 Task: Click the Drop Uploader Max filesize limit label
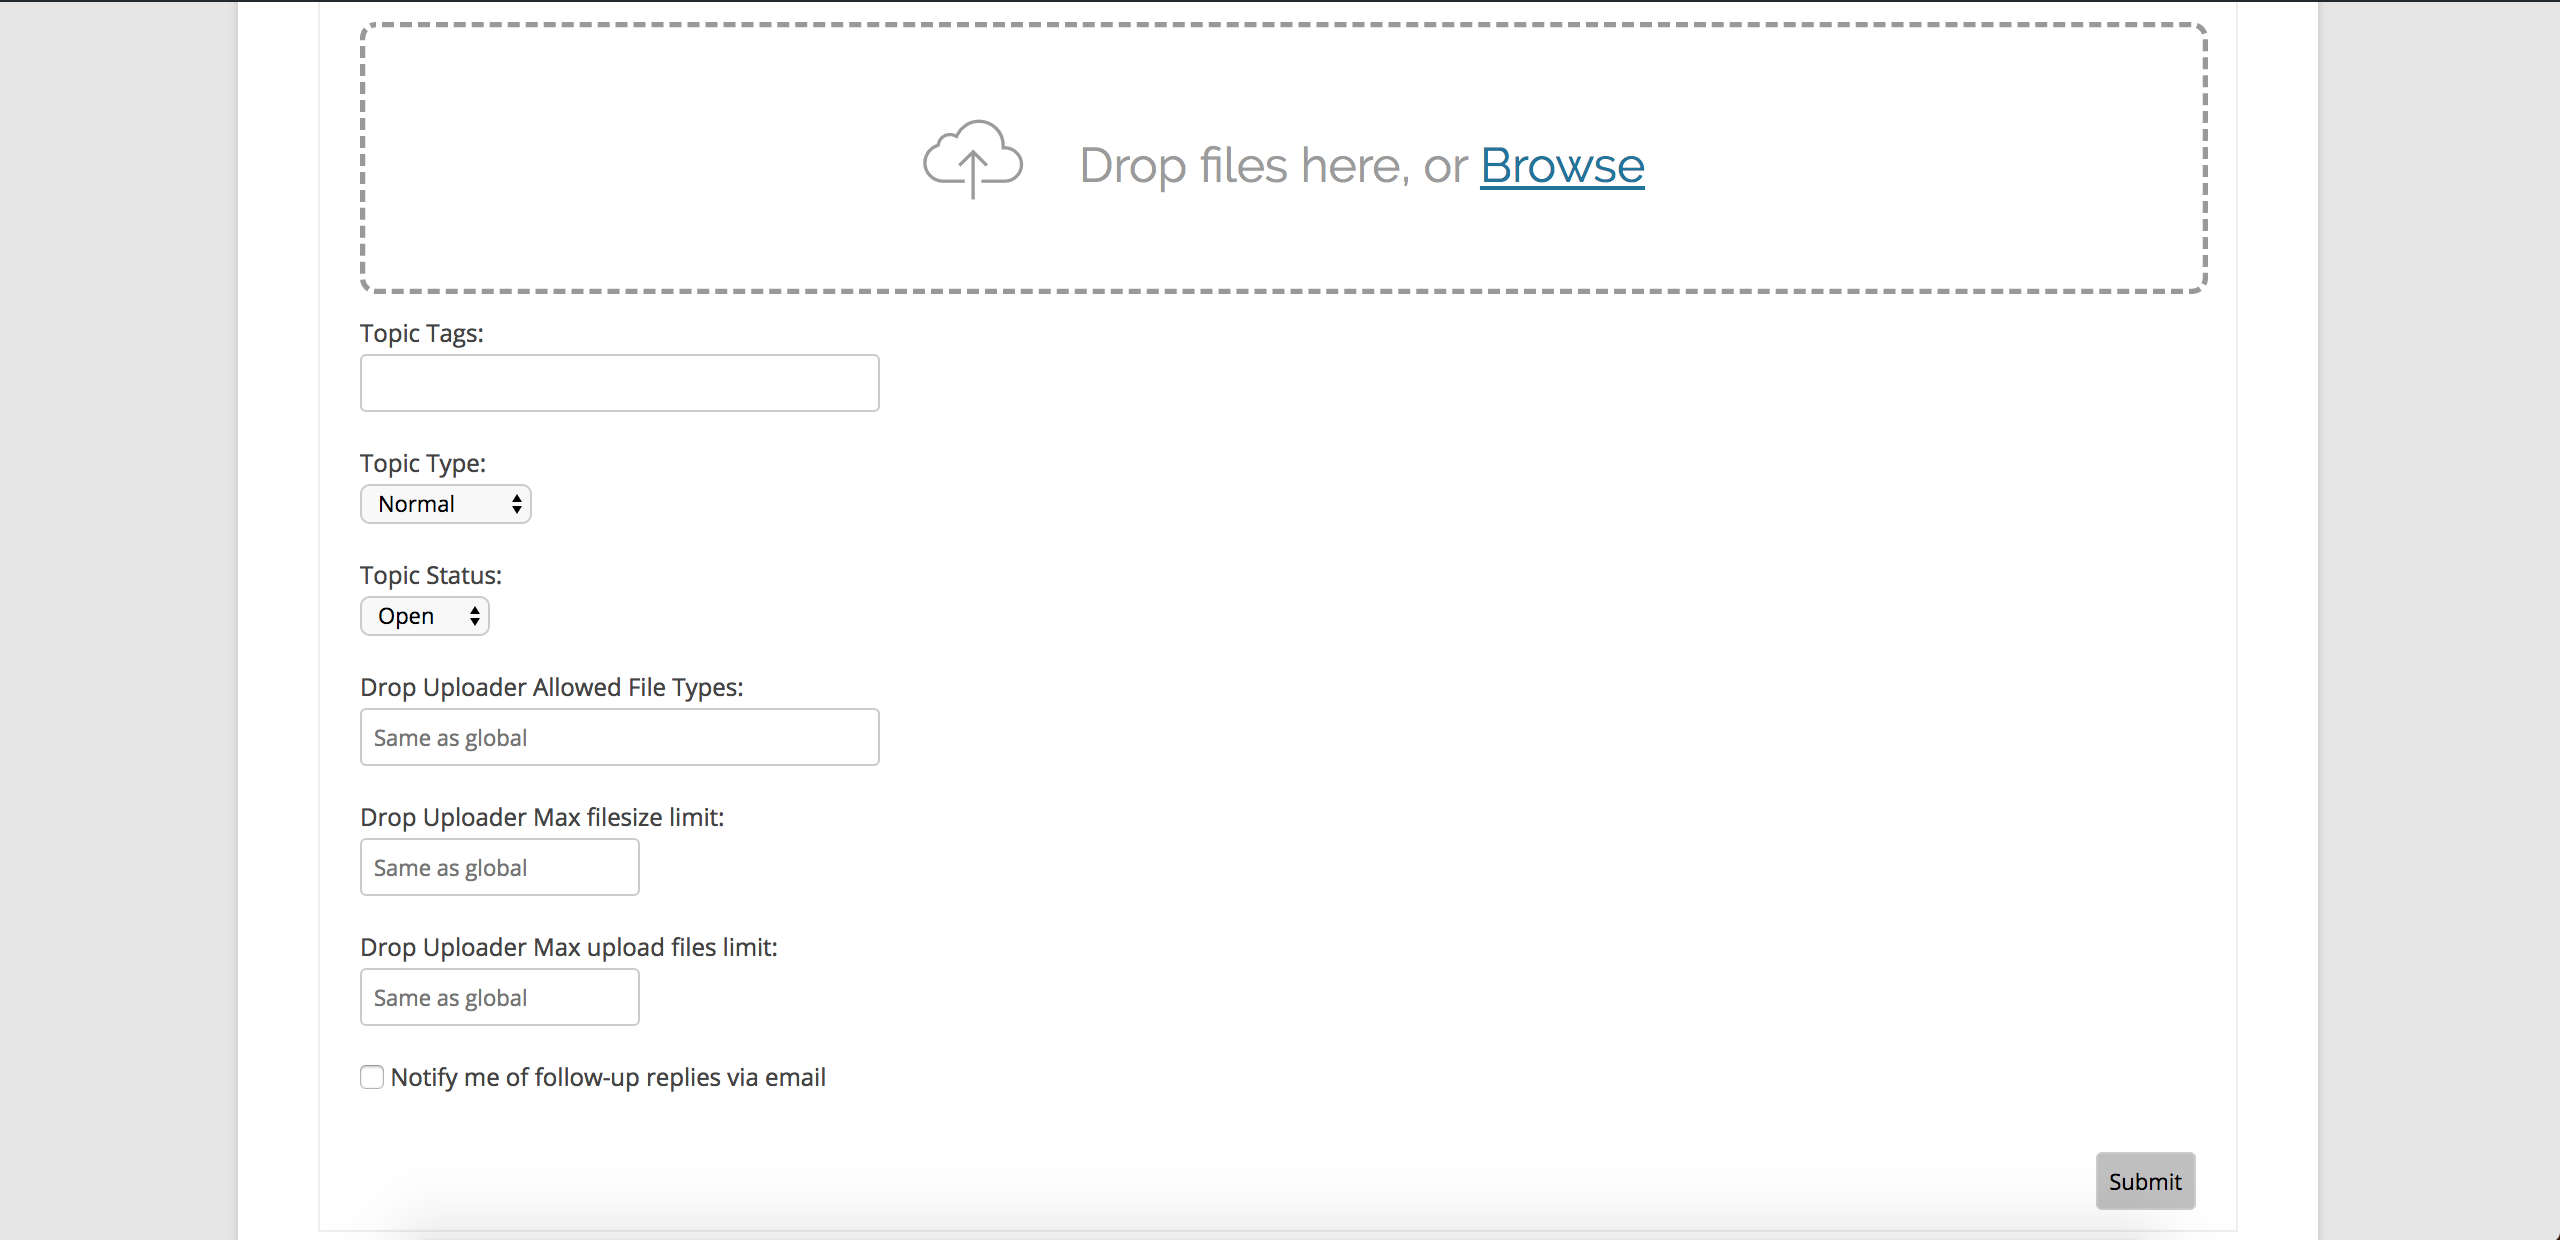[541, 817]
